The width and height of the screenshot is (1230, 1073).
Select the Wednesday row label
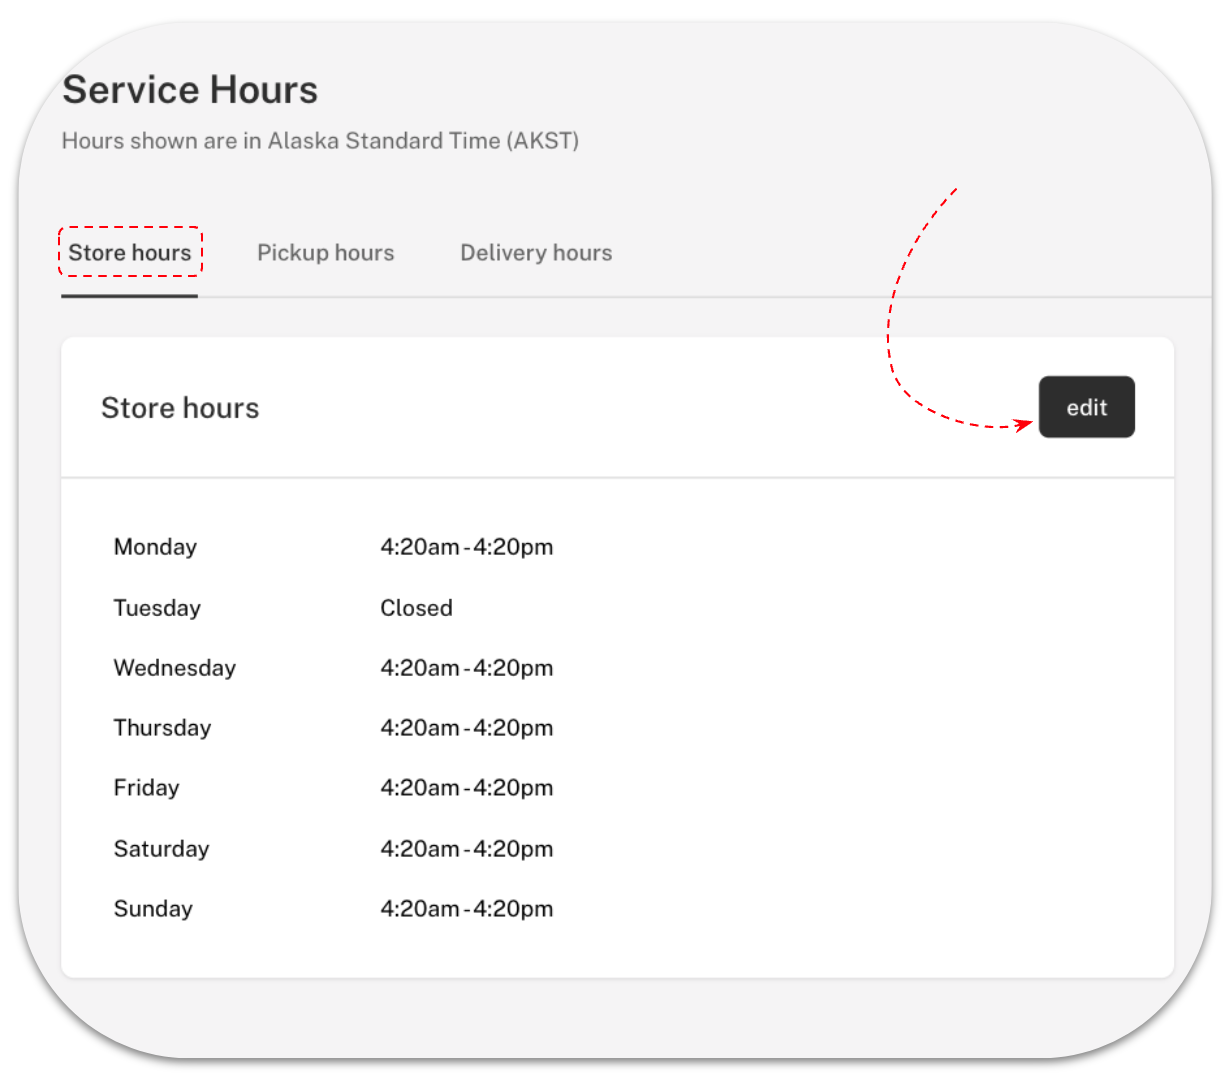coord(174,667)
